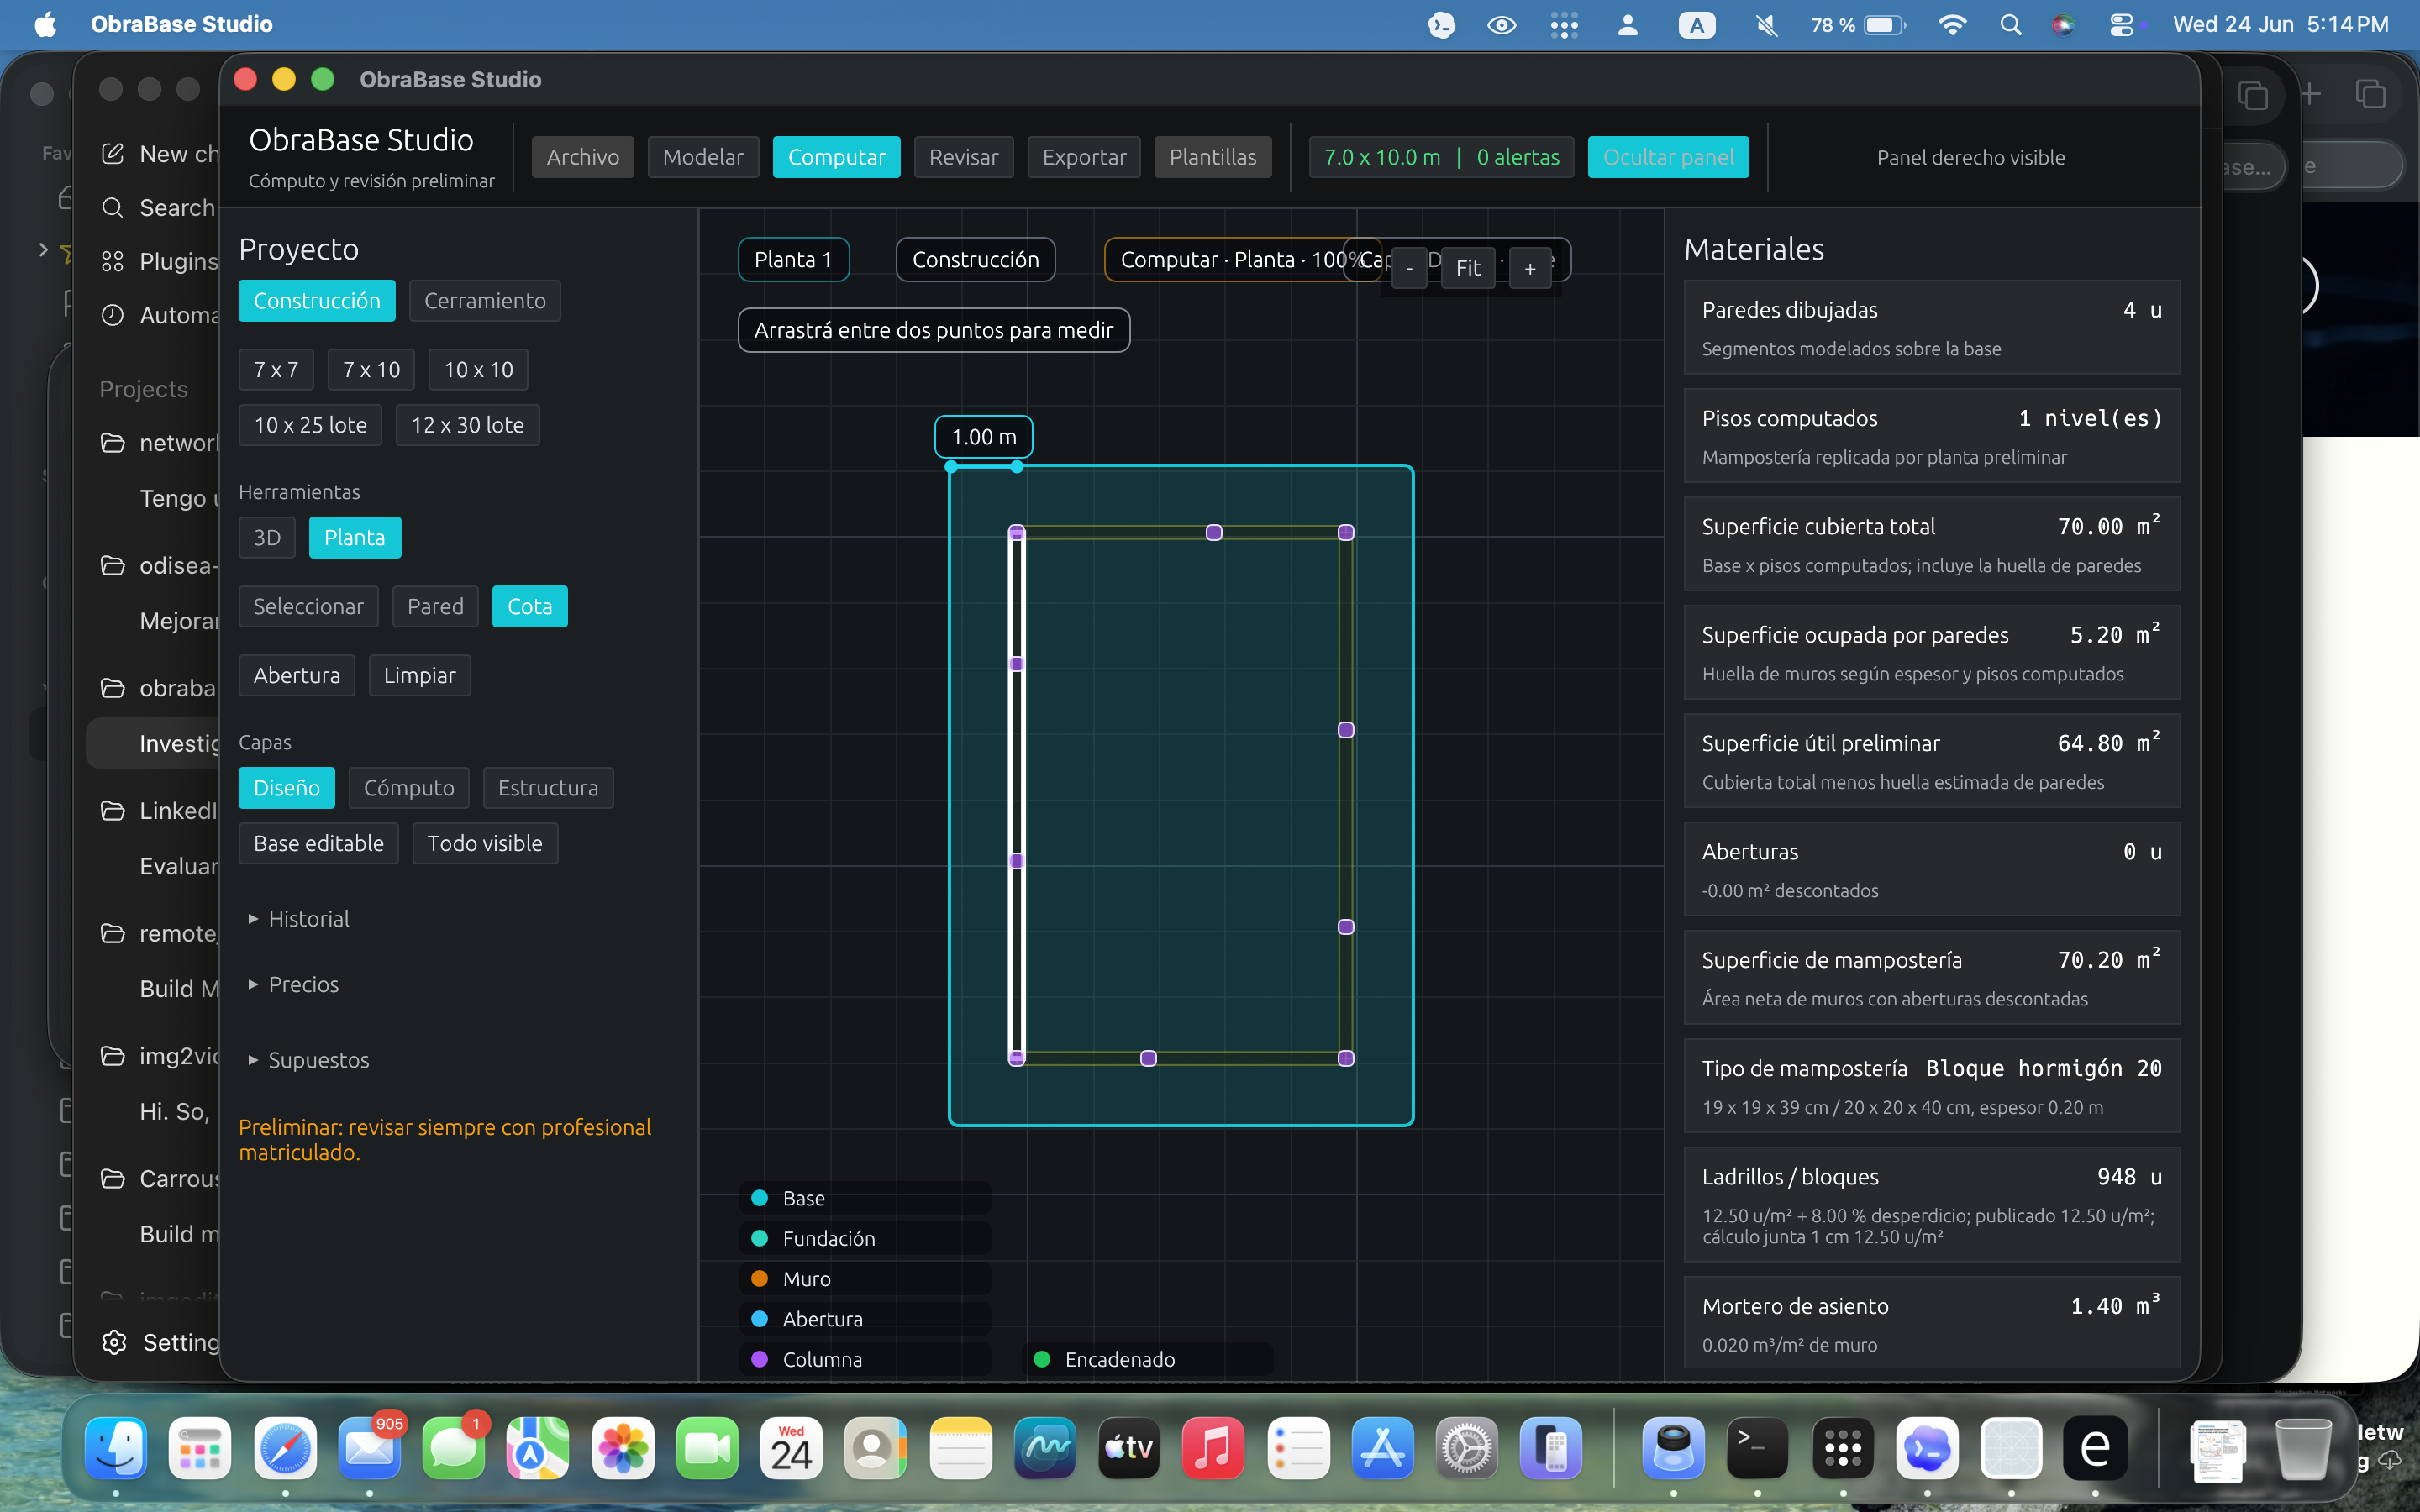Zoom out with the minus control
This screenshot has width=2420, height=1512.
click(x=1410, y=268)
